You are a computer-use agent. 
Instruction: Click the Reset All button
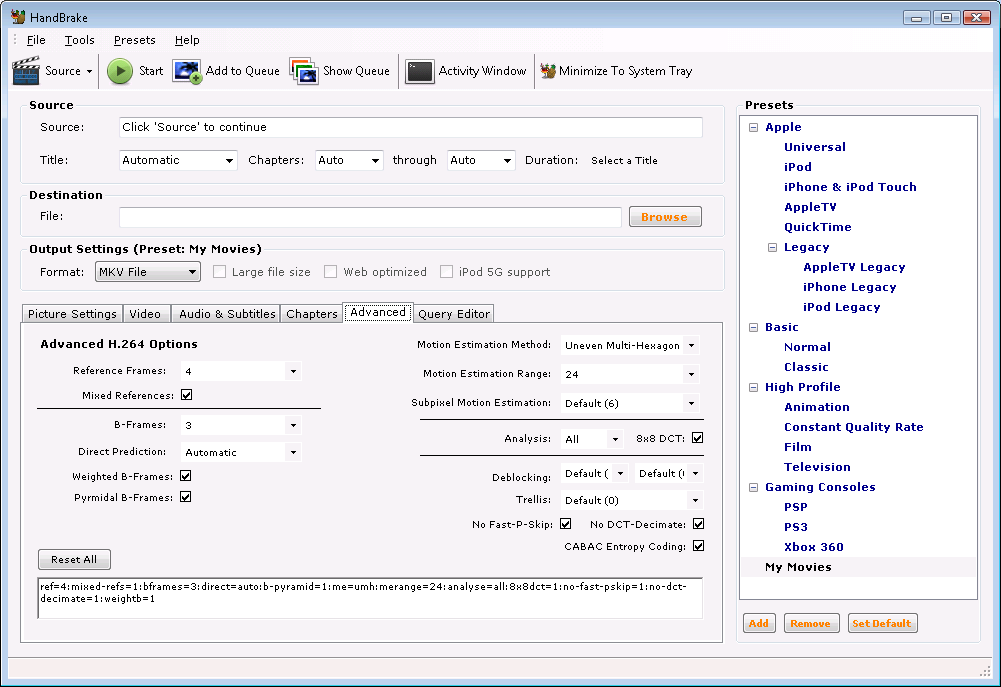point(74,559)
